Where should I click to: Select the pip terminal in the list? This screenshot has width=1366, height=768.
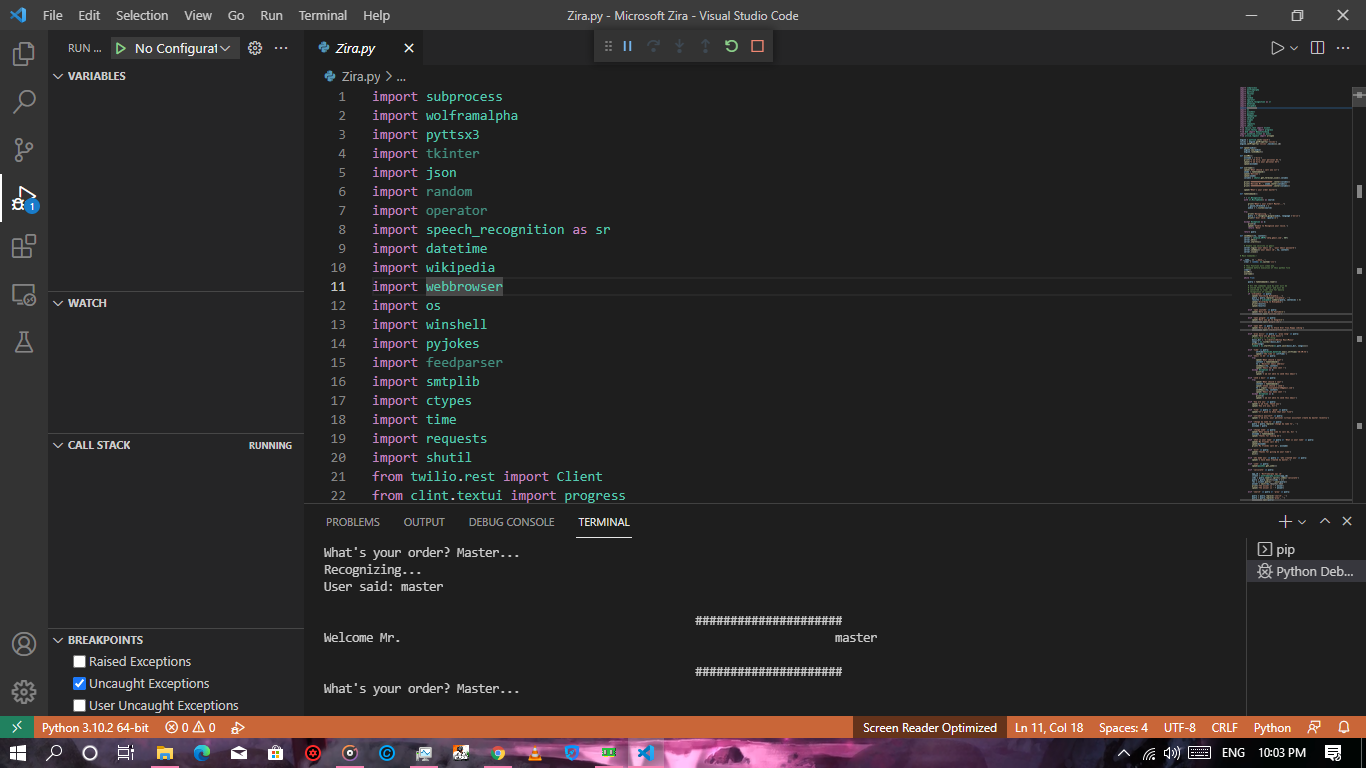click(1306, 549)
